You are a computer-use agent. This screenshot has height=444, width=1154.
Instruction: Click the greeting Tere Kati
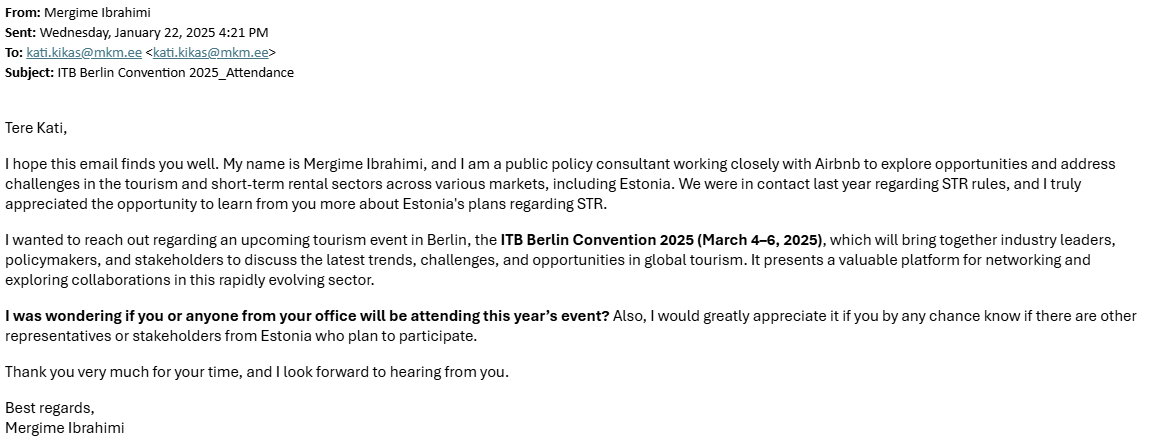36,128
